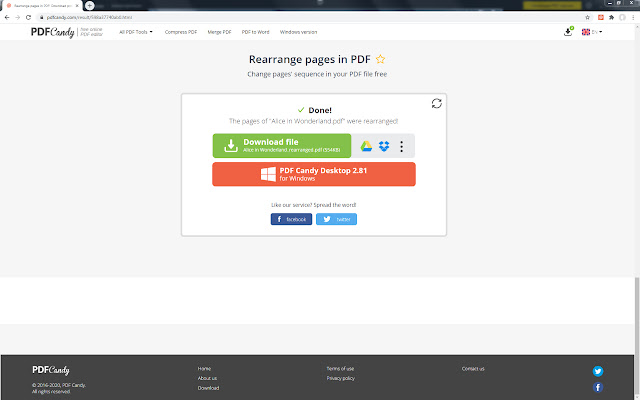
Task: Share on Facebook button
Action: 291,219
